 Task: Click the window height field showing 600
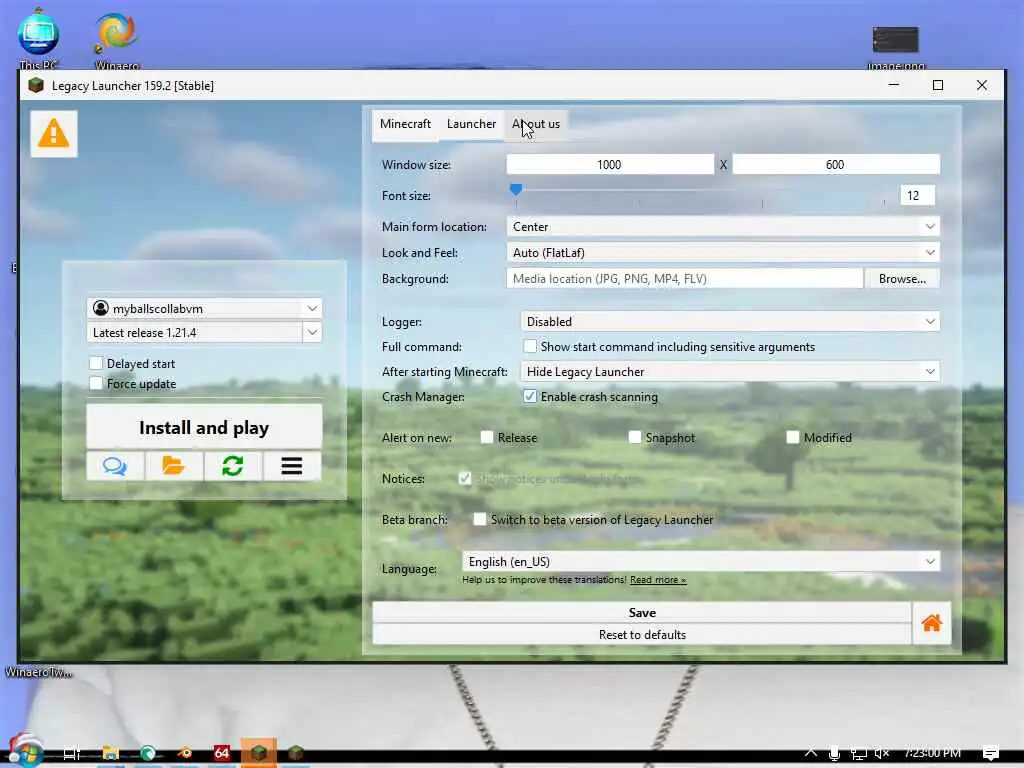836,165
